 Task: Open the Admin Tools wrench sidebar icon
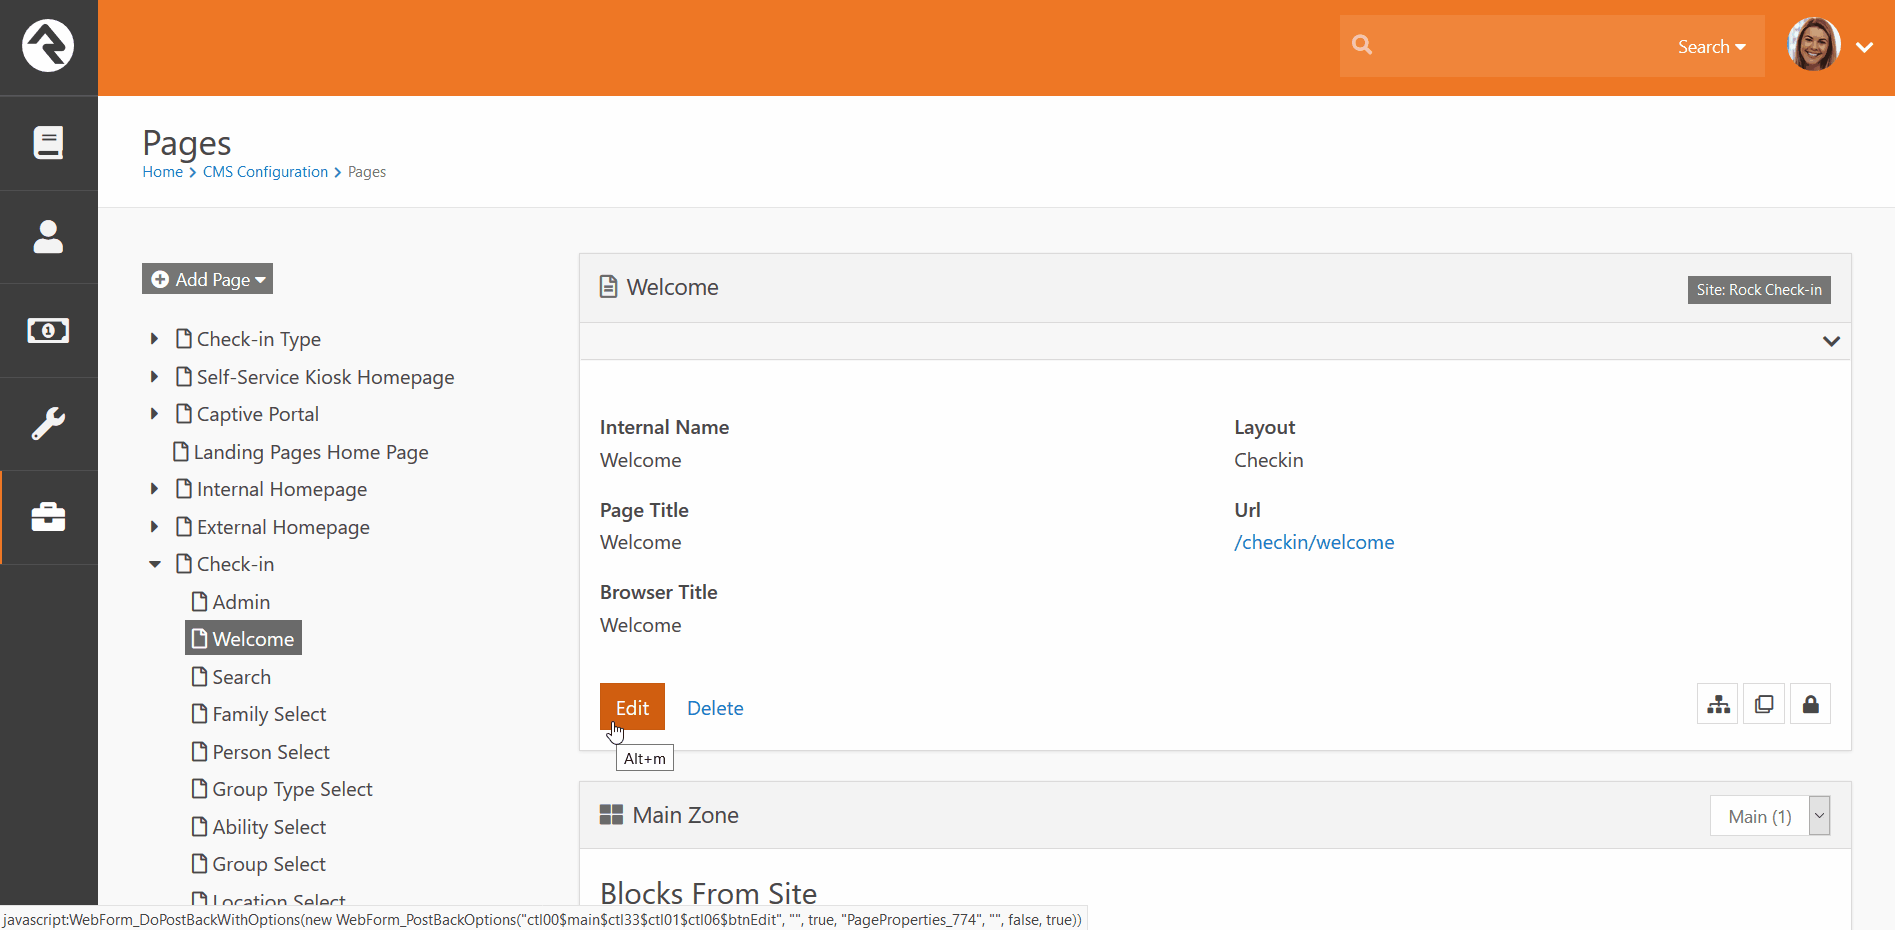coord(48,424)
